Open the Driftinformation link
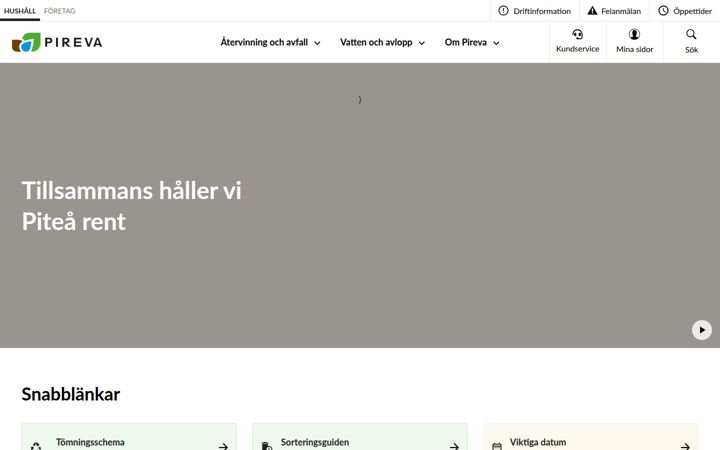 click(x=534, y=11)
